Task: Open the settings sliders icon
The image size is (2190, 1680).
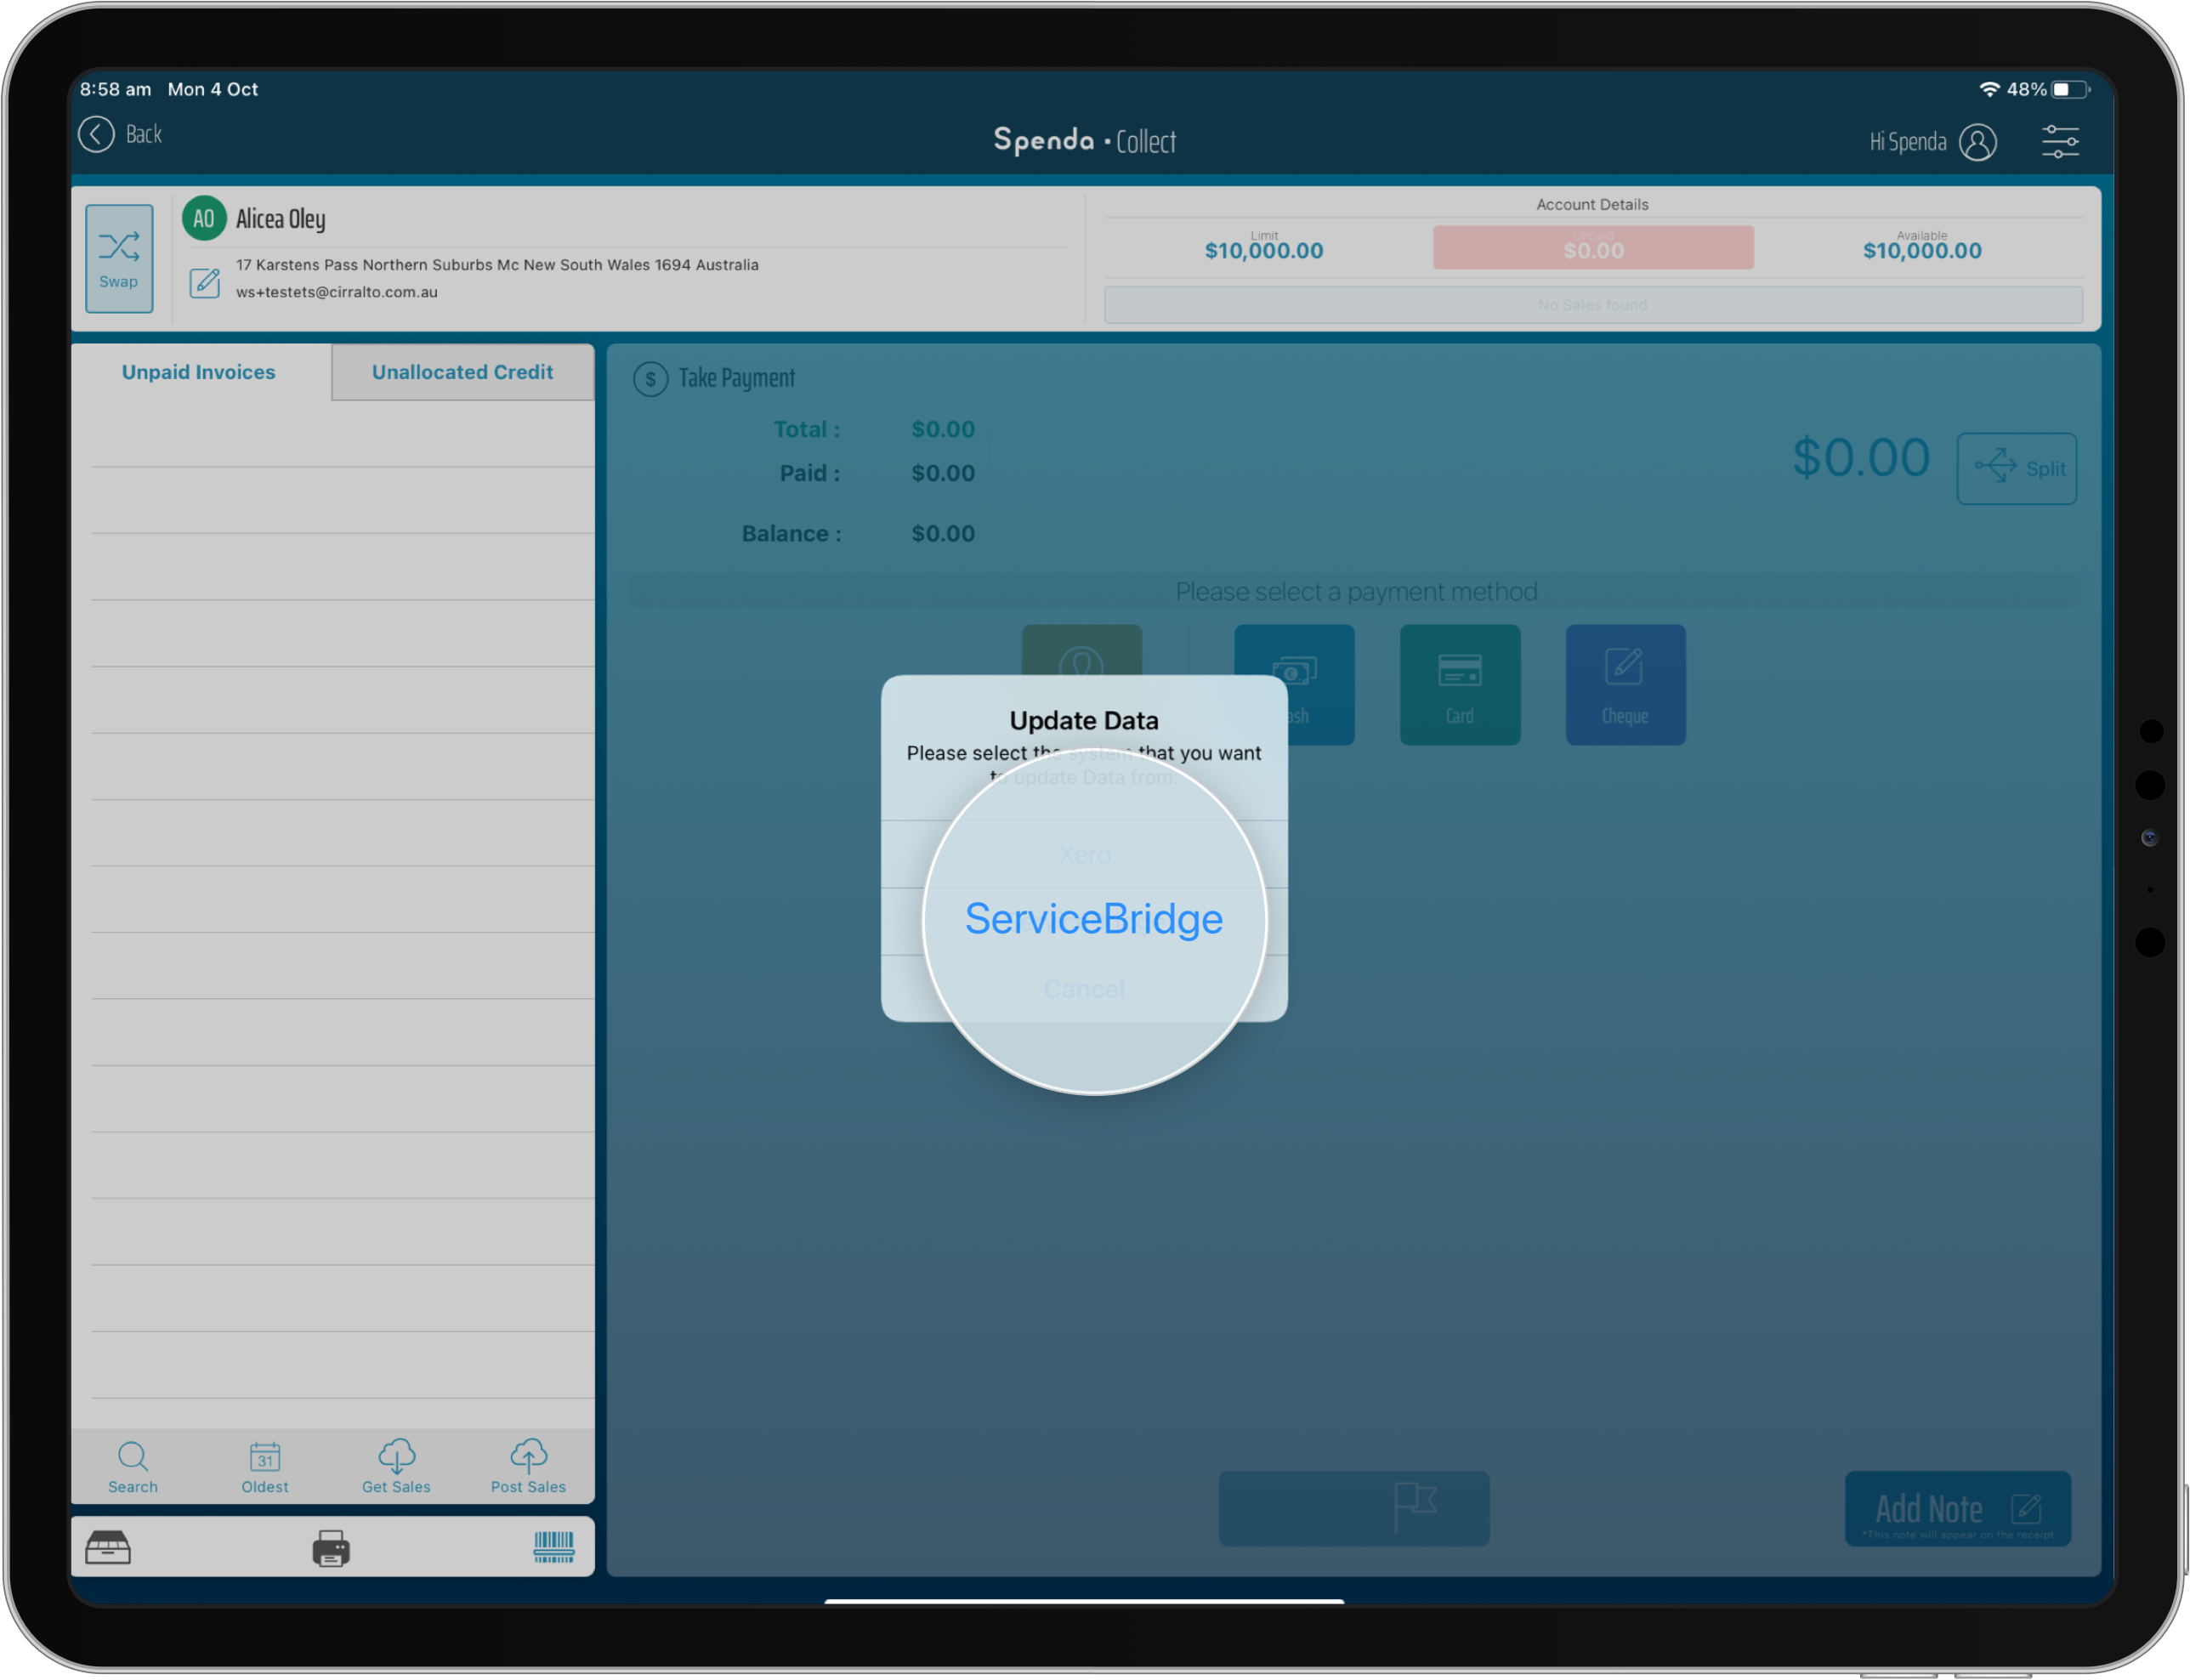Action: [2060, 141]
